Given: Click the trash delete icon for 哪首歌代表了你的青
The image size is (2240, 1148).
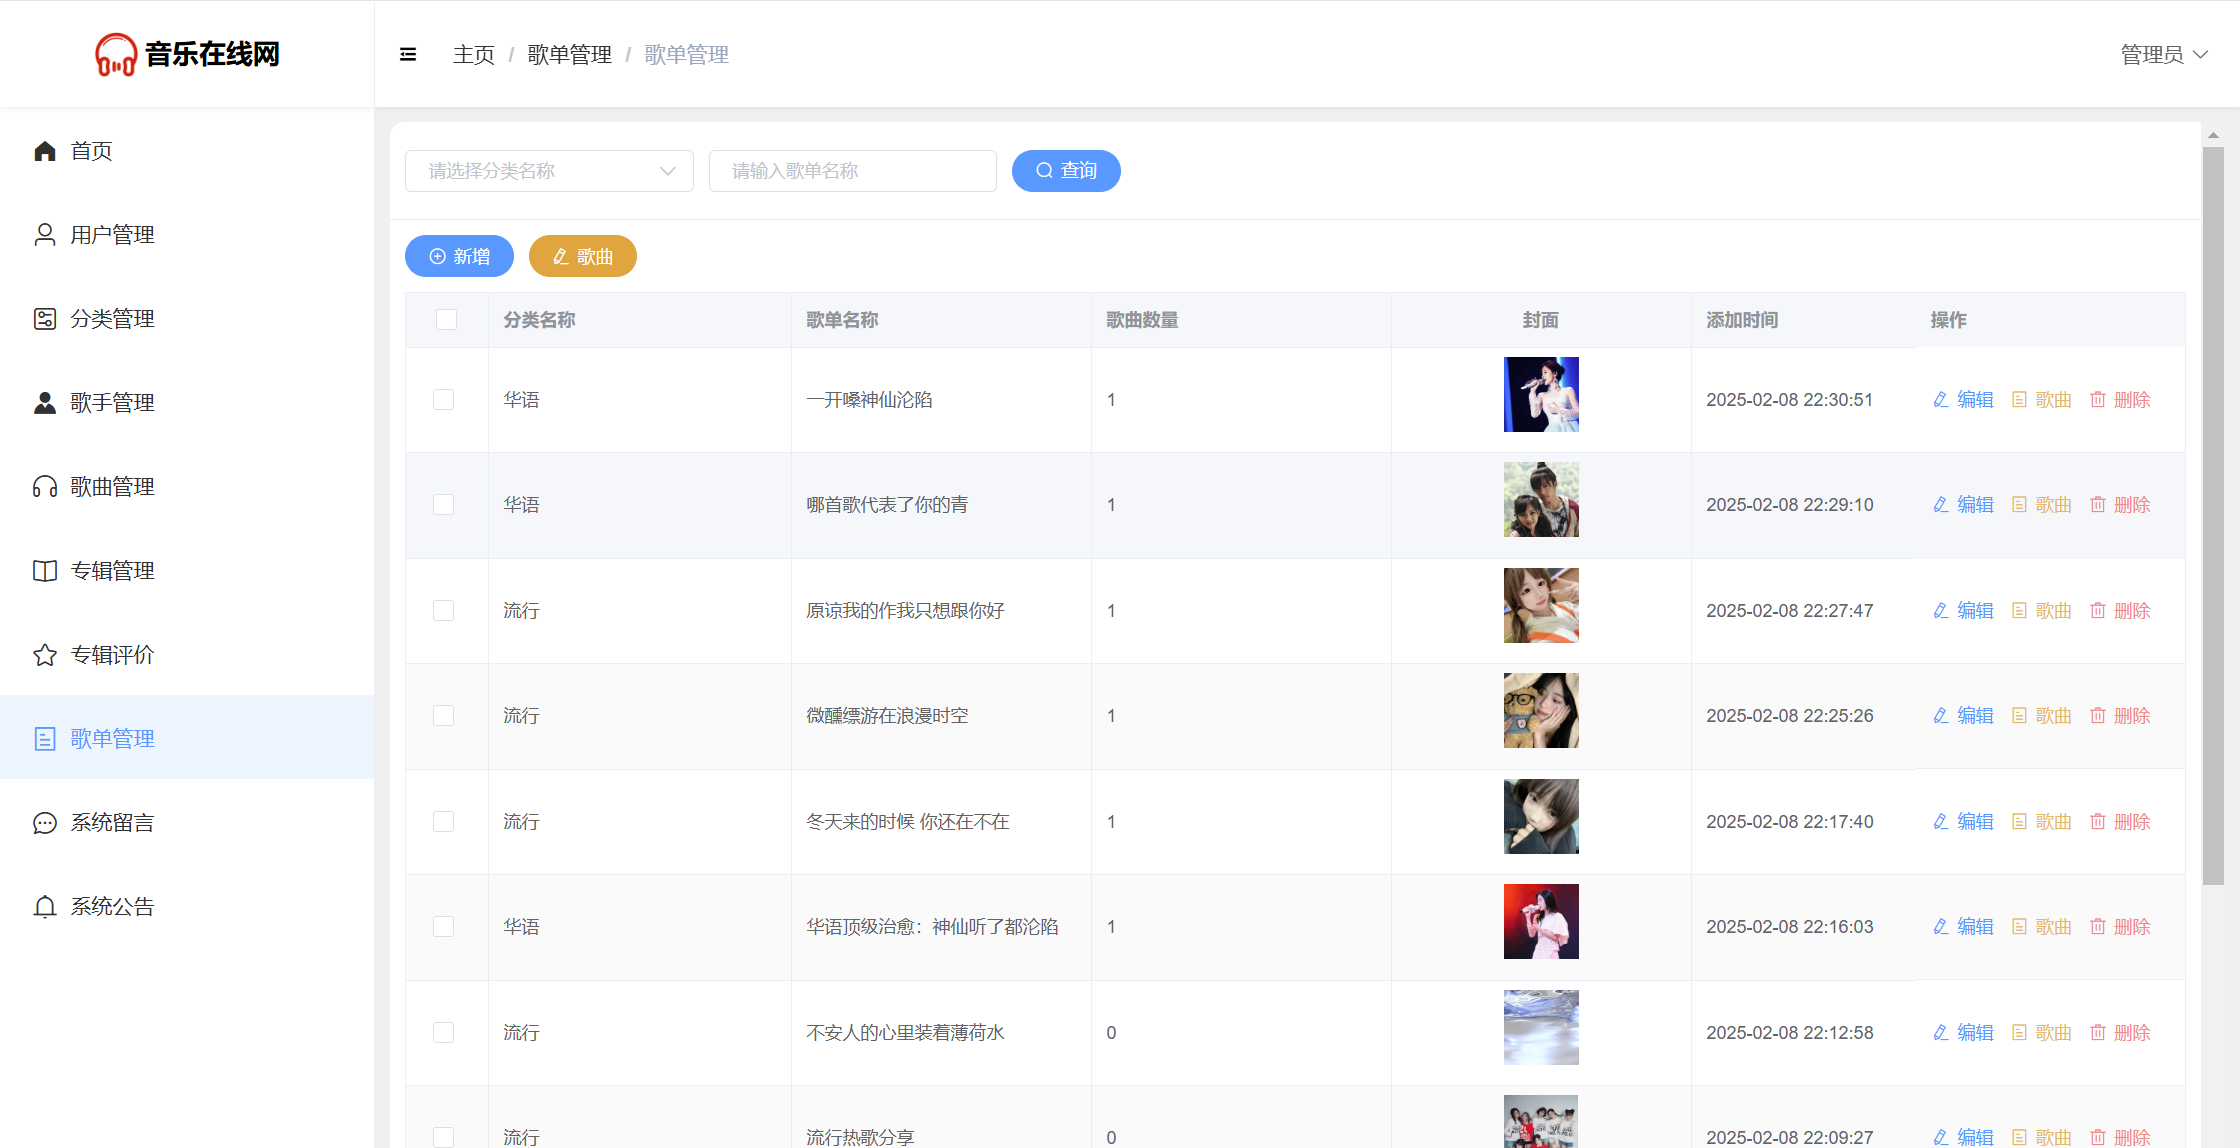Looking at the screenshot, I should pos(2098,505).
